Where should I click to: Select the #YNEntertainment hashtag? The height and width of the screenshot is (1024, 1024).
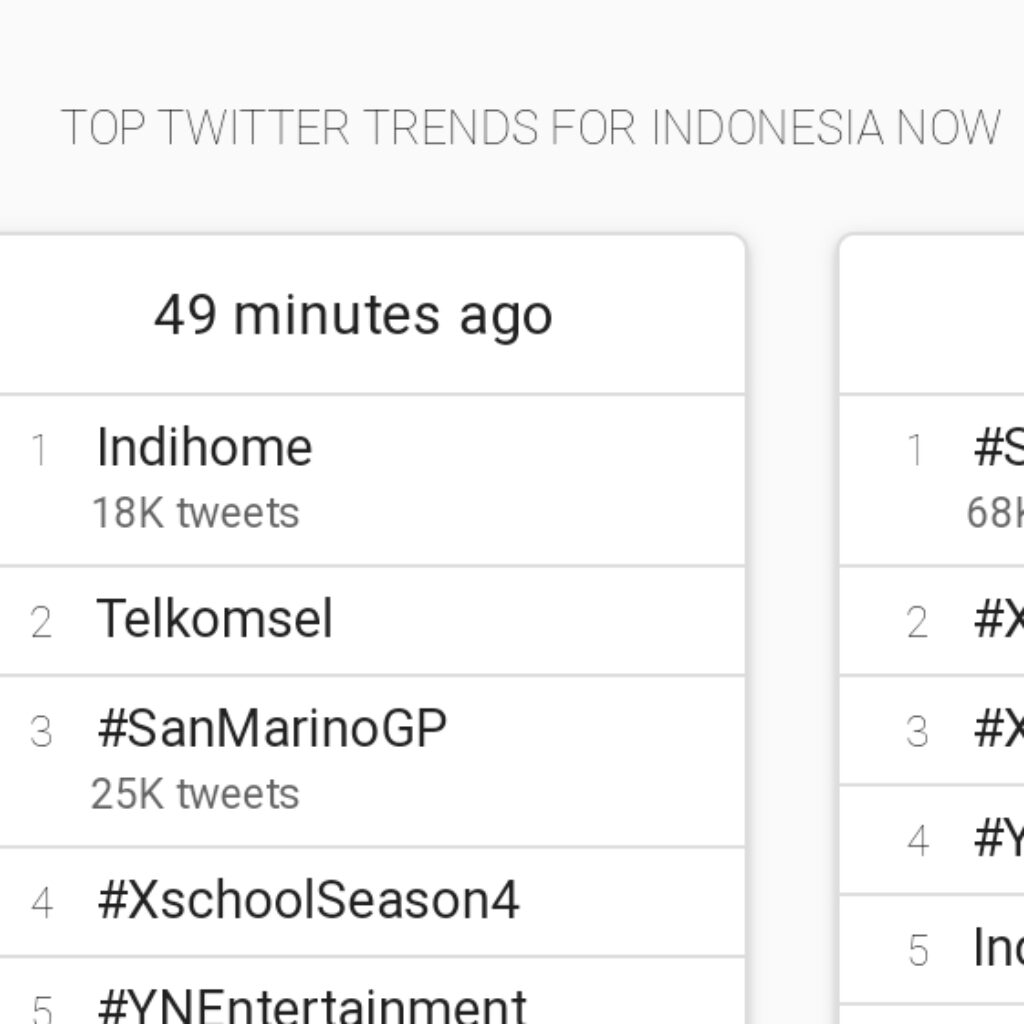point(311,1005)
